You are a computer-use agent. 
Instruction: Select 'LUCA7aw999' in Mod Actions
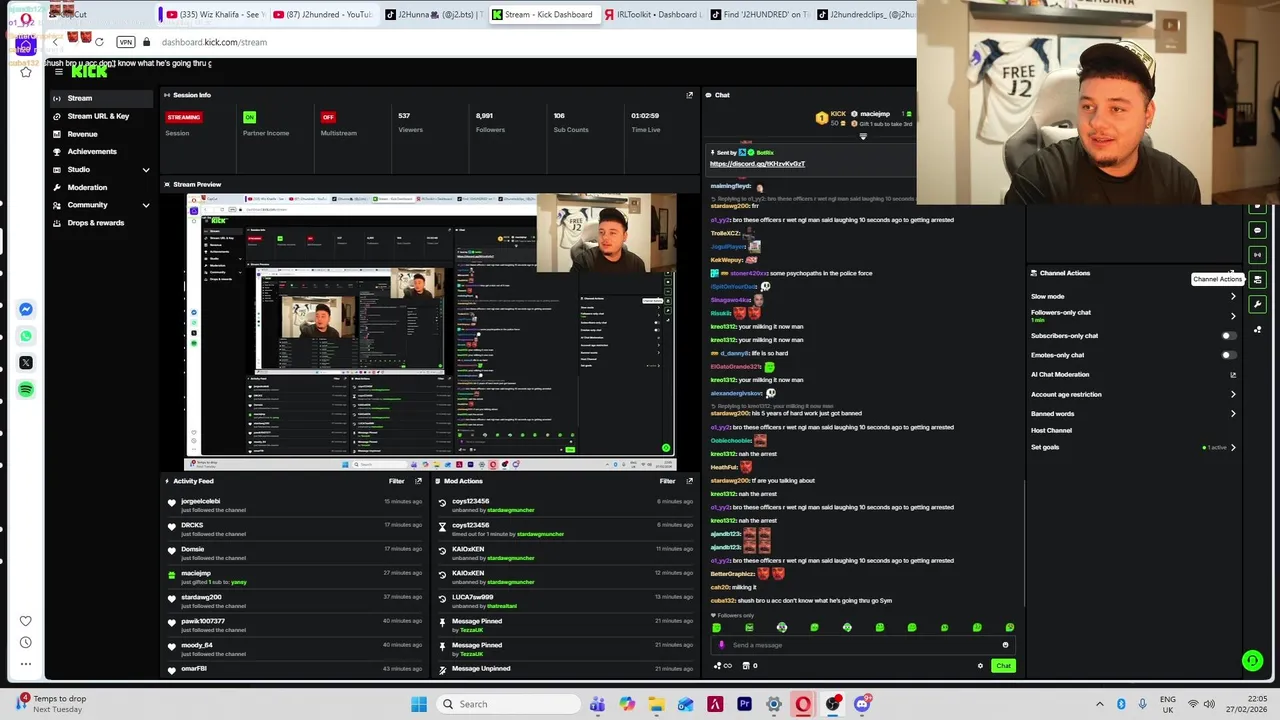473,597
